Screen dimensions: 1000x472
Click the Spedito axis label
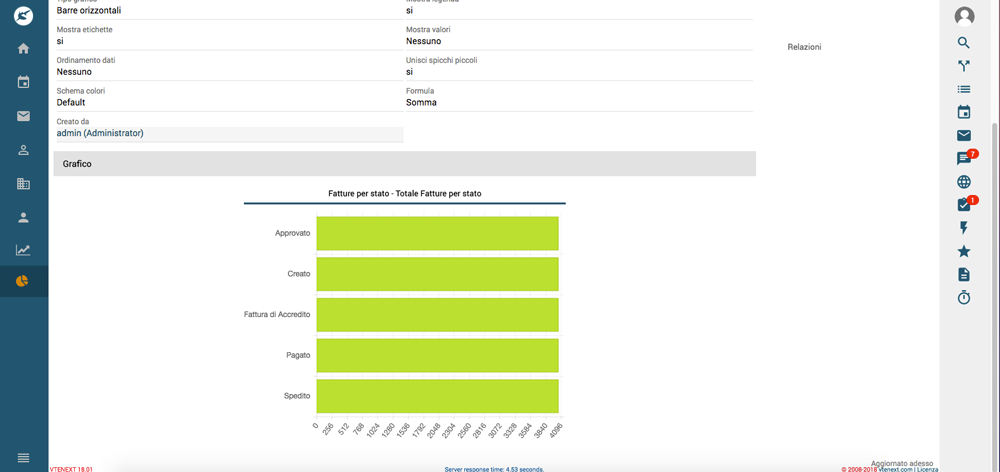(x=297, y=396)
